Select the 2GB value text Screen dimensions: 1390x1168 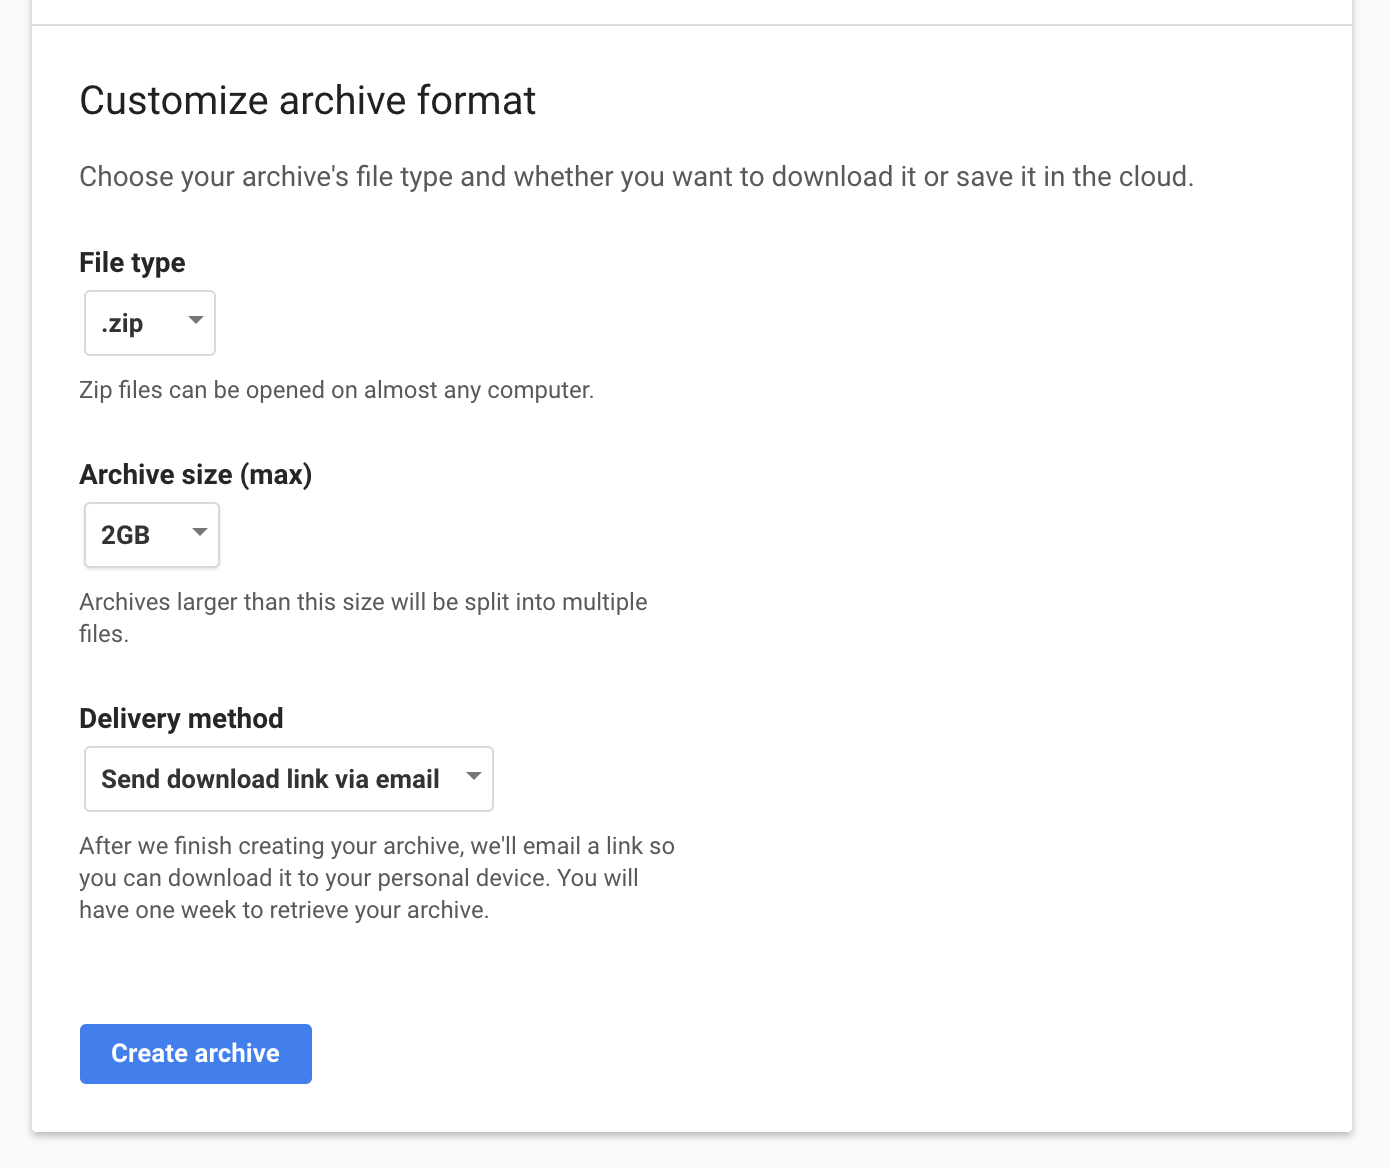(125, 536)
